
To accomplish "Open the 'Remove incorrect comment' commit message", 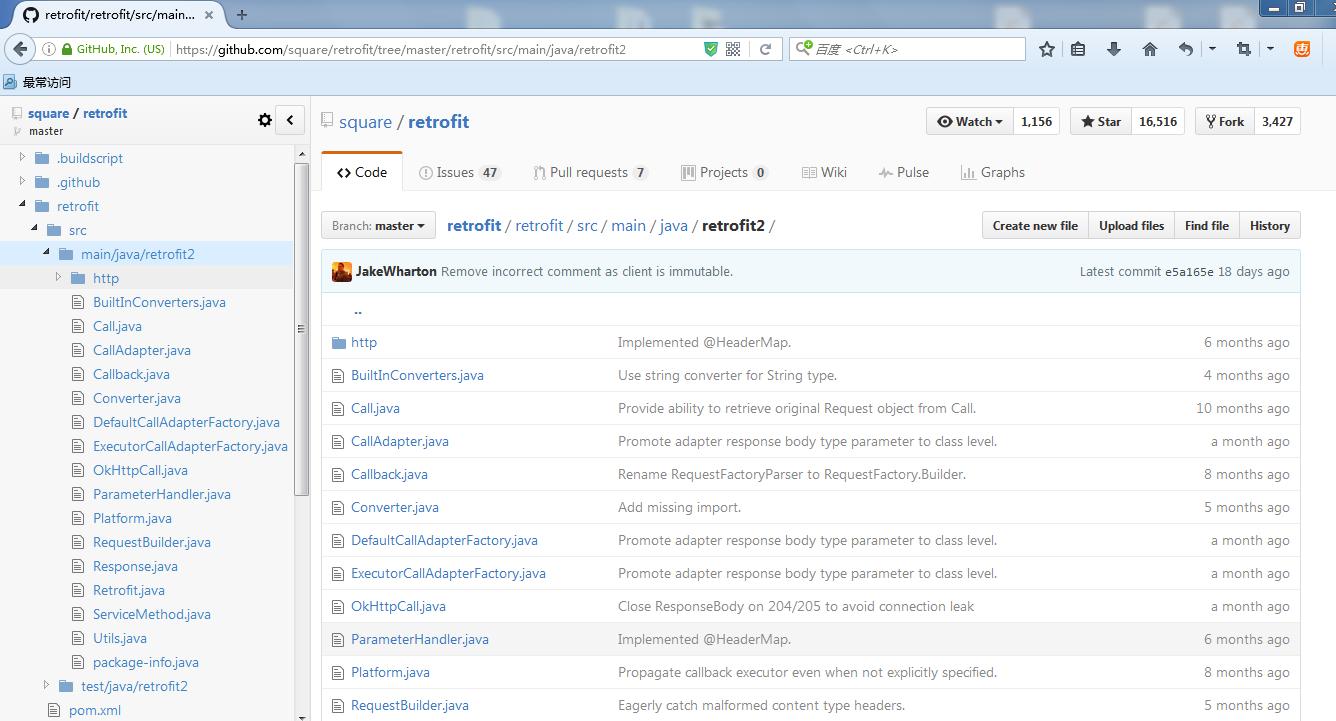I will click(x=586, y=272).
